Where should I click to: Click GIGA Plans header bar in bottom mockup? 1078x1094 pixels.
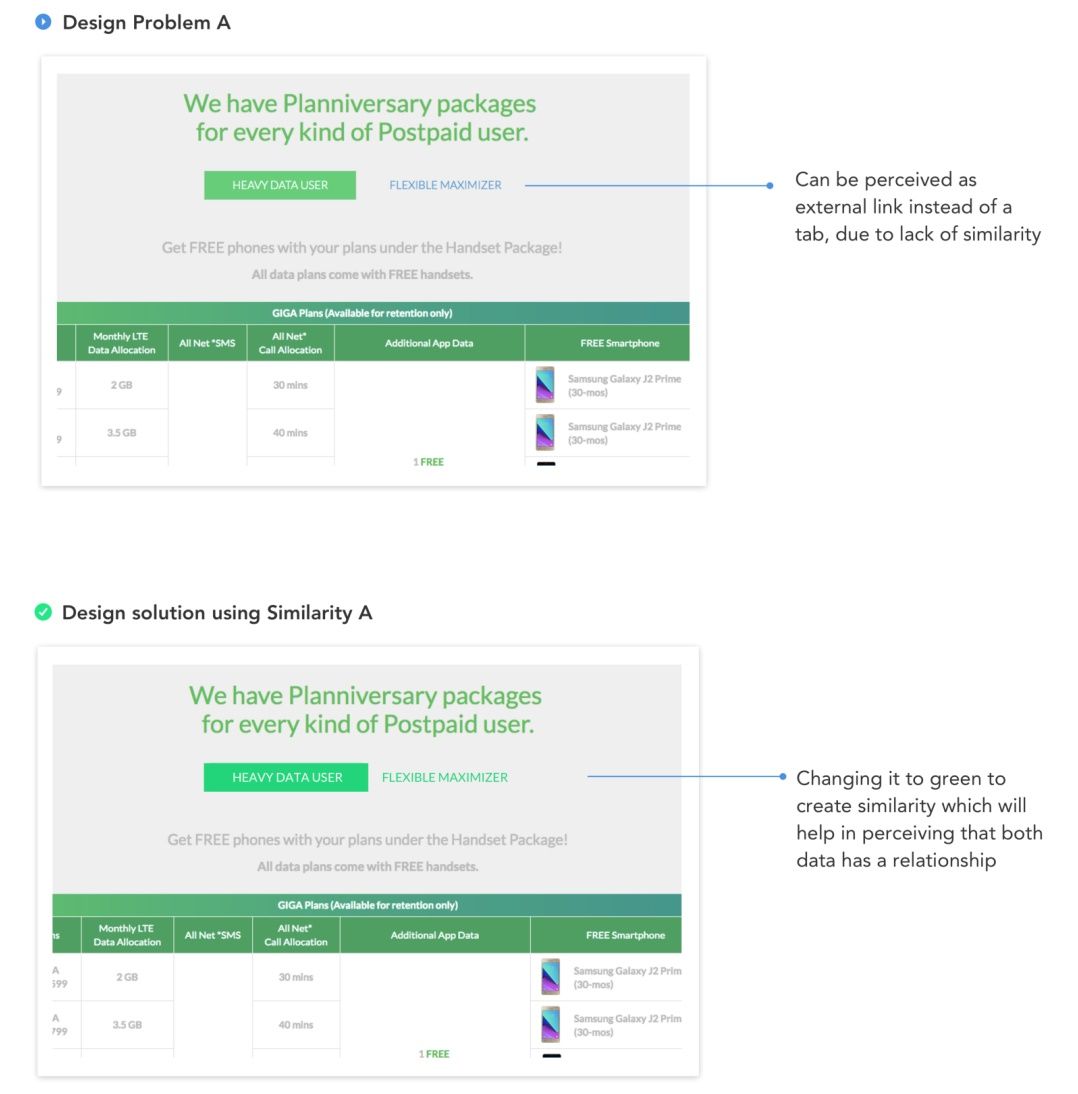(367, 905)
